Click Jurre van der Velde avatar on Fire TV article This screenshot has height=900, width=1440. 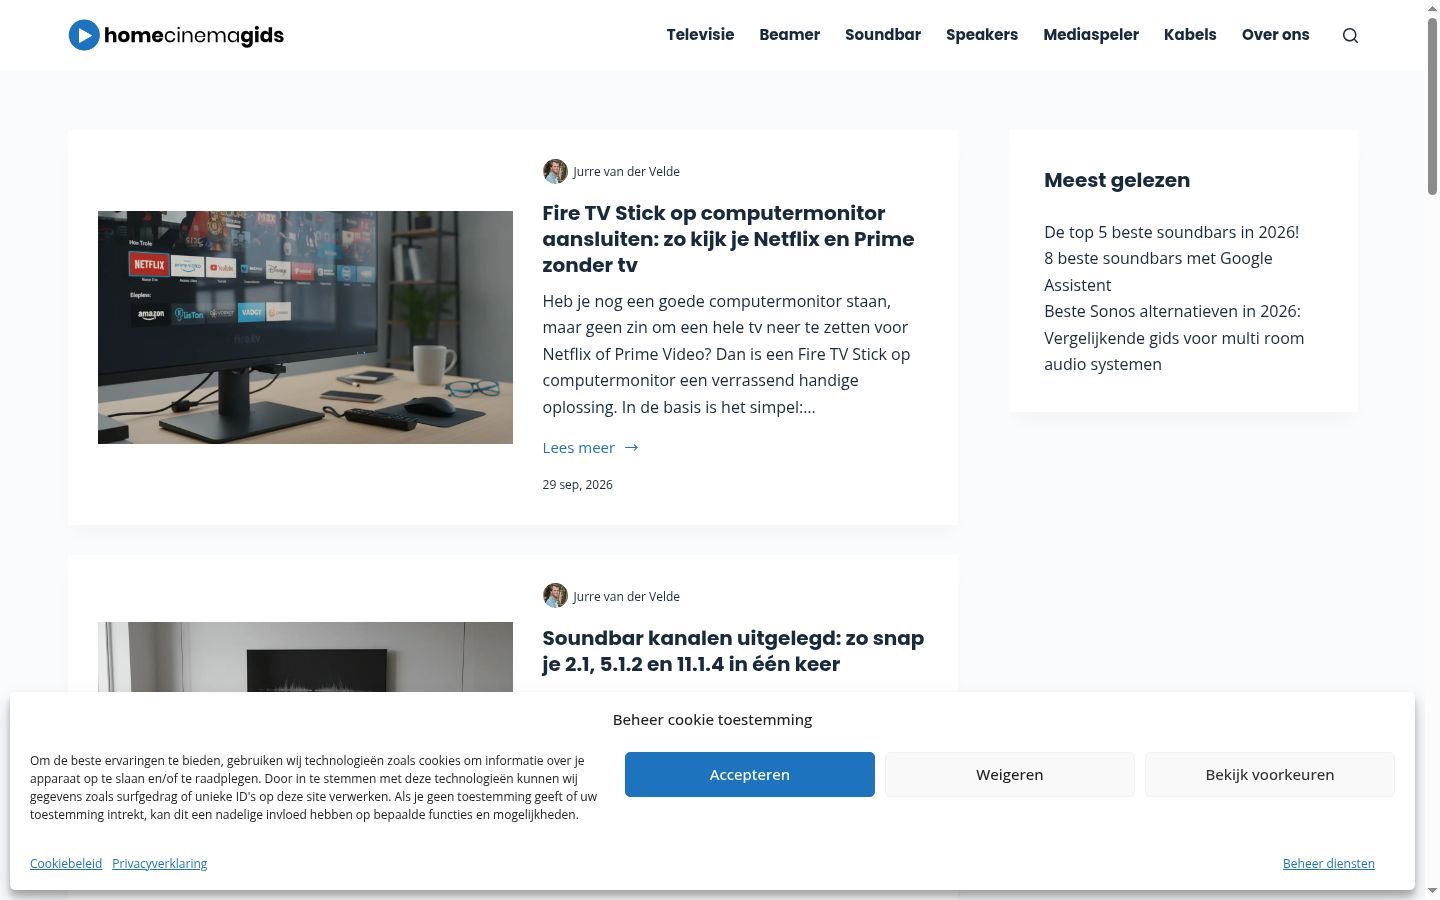point(555,171)
